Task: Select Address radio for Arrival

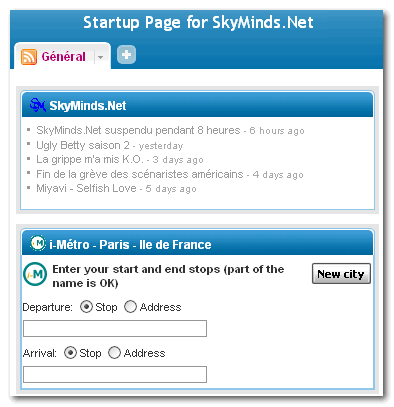Action: point(114,353)
